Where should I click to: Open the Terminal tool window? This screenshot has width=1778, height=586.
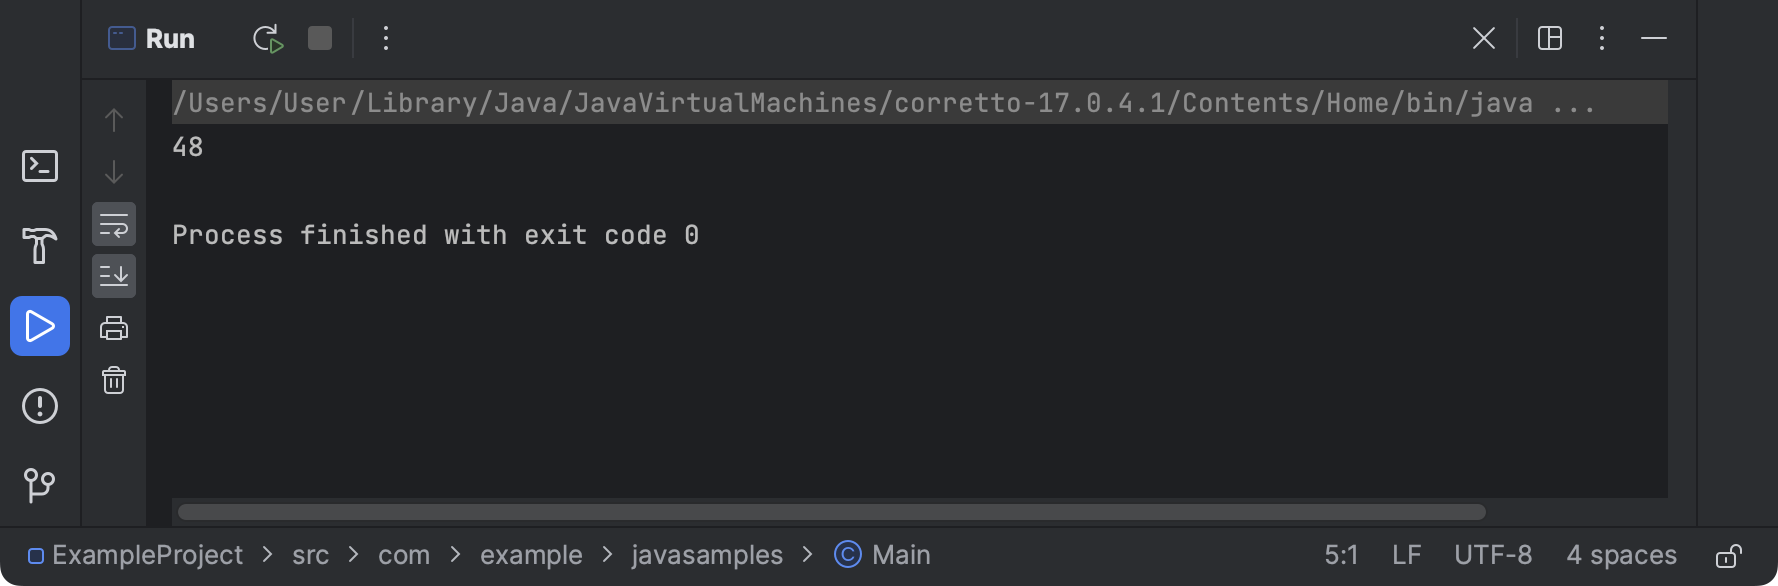(40, 166)
